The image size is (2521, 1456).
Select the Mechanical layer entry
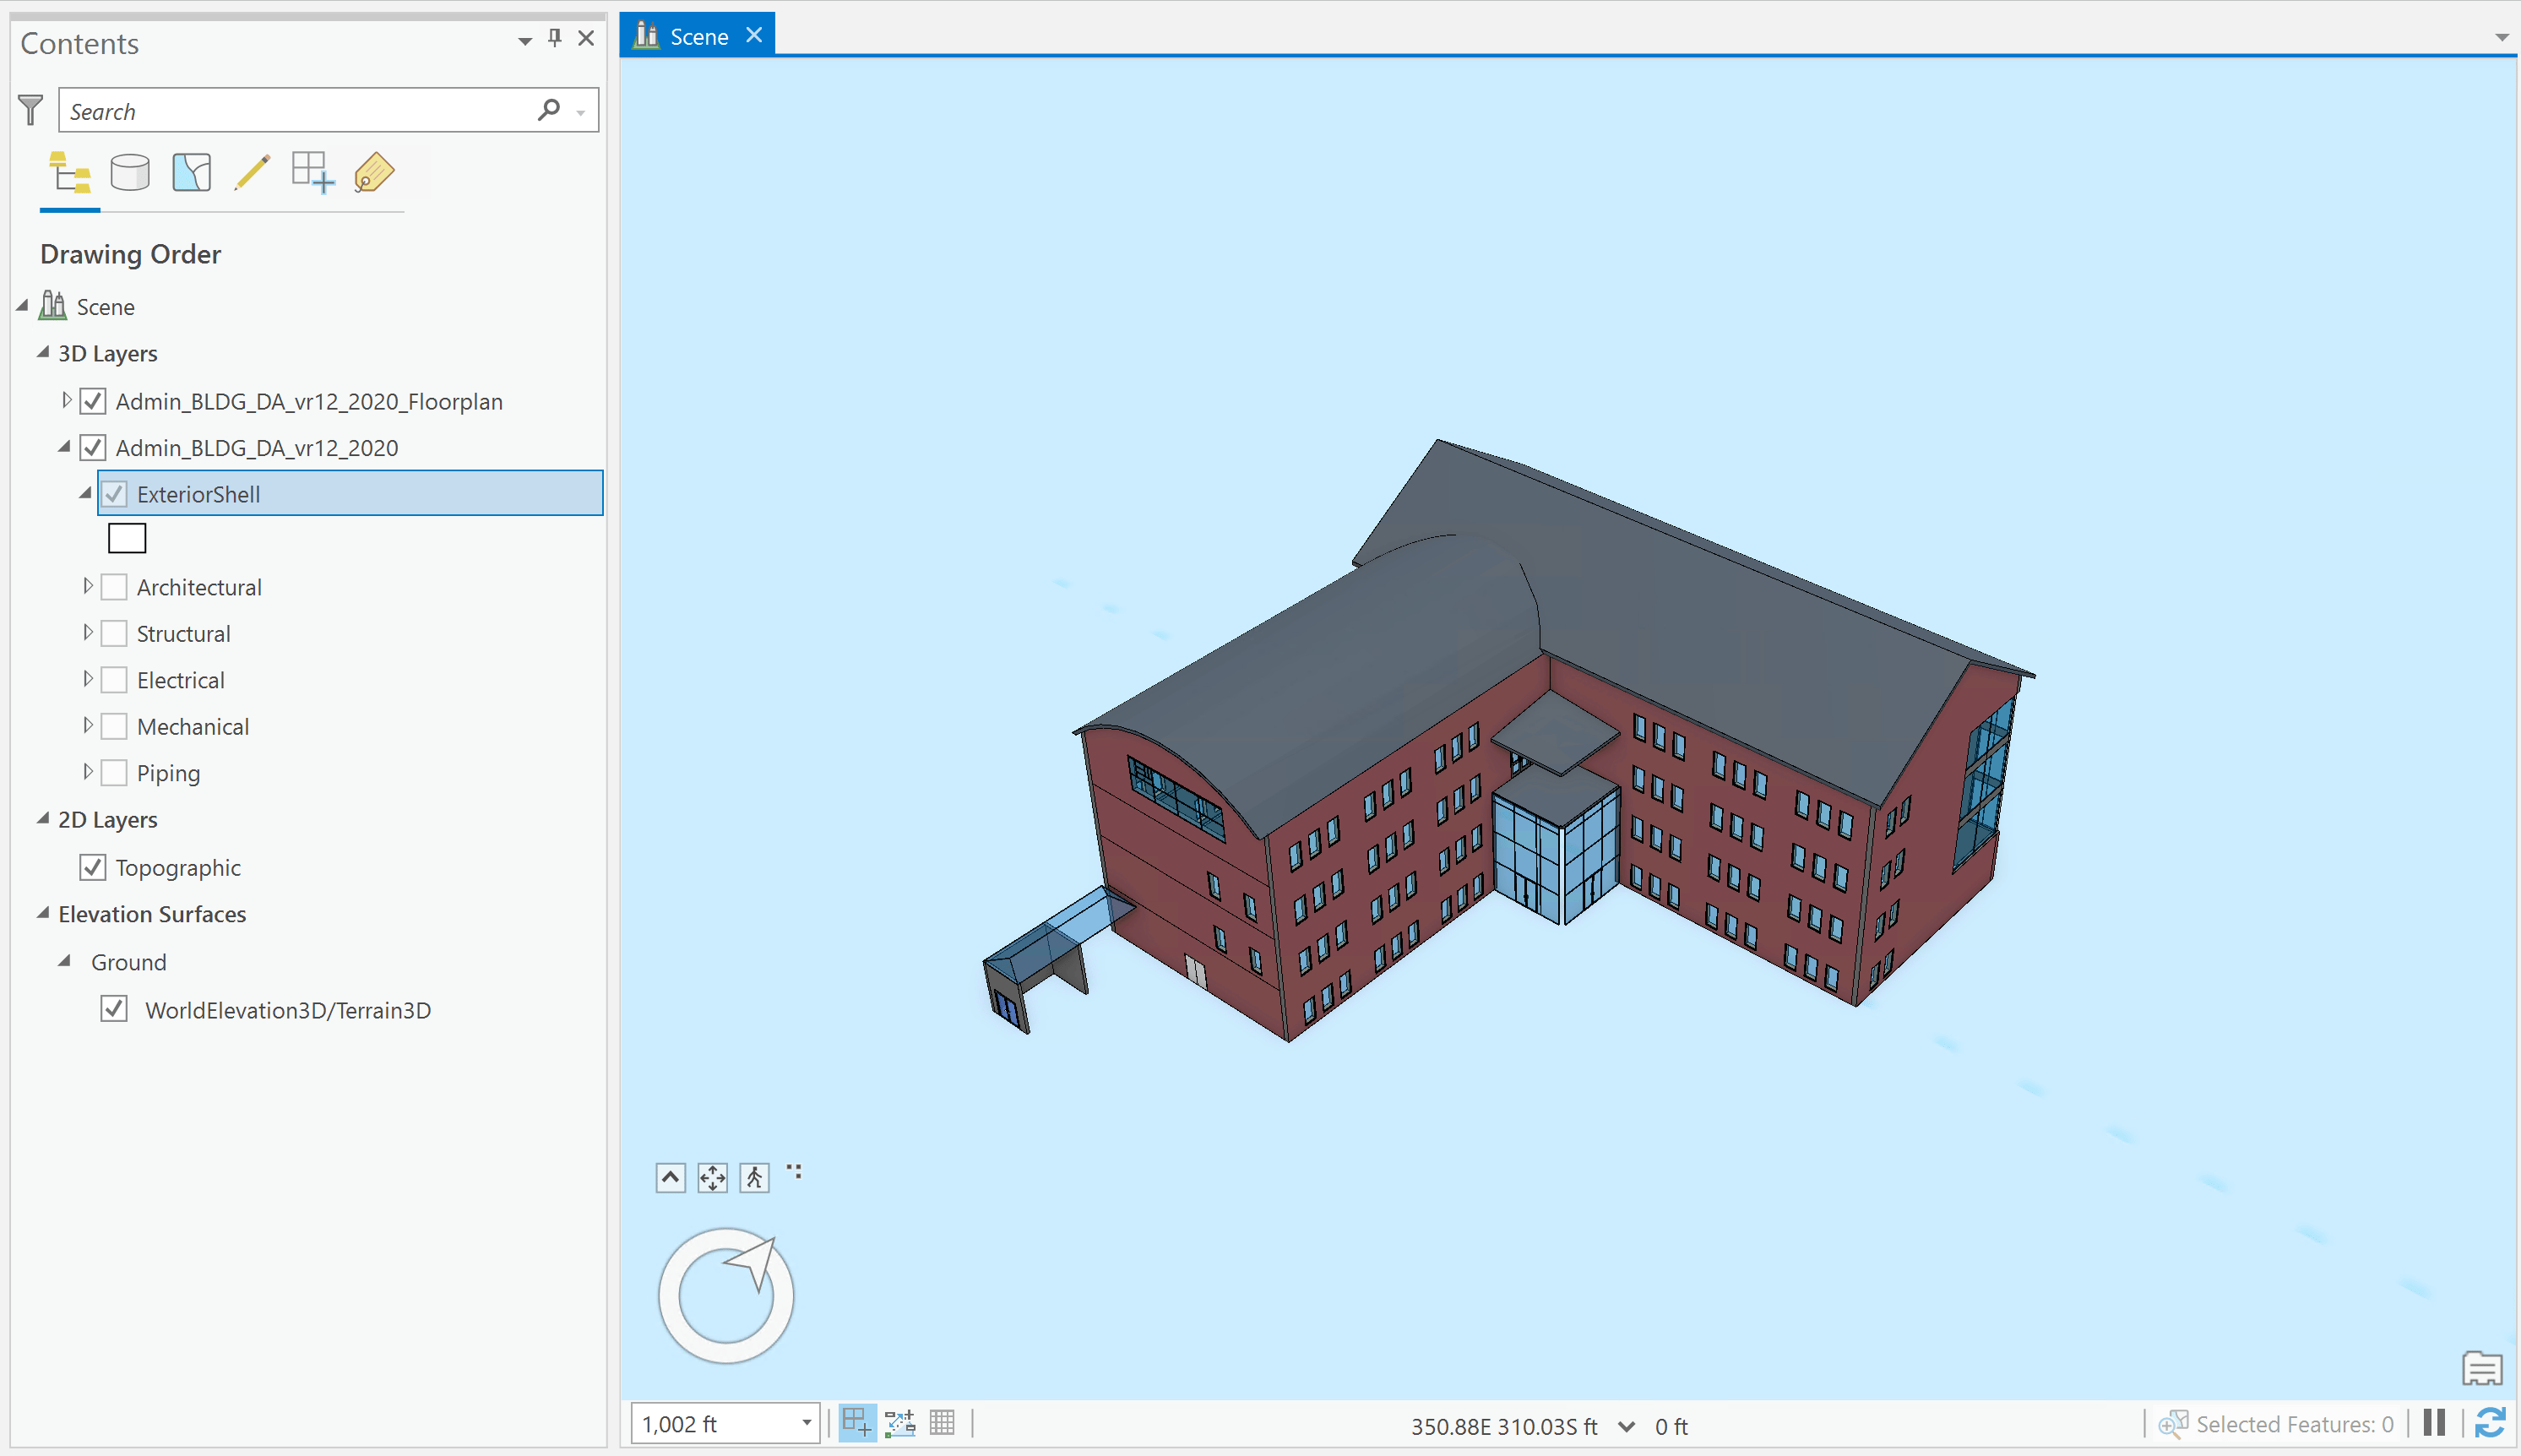(x=193, y=727)
